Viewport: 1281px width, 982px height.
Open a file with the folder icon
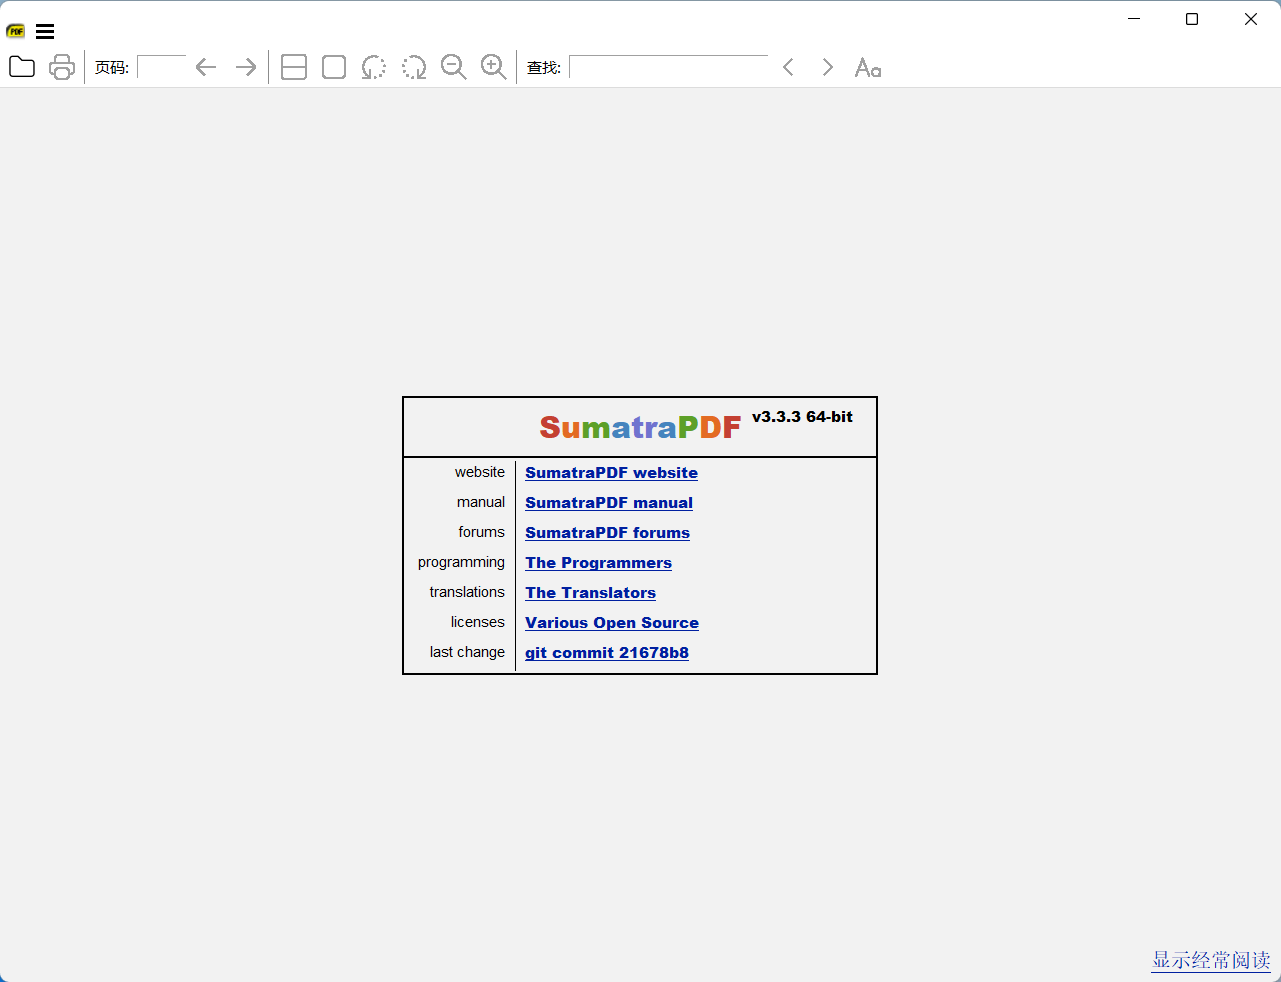[22, 67]
